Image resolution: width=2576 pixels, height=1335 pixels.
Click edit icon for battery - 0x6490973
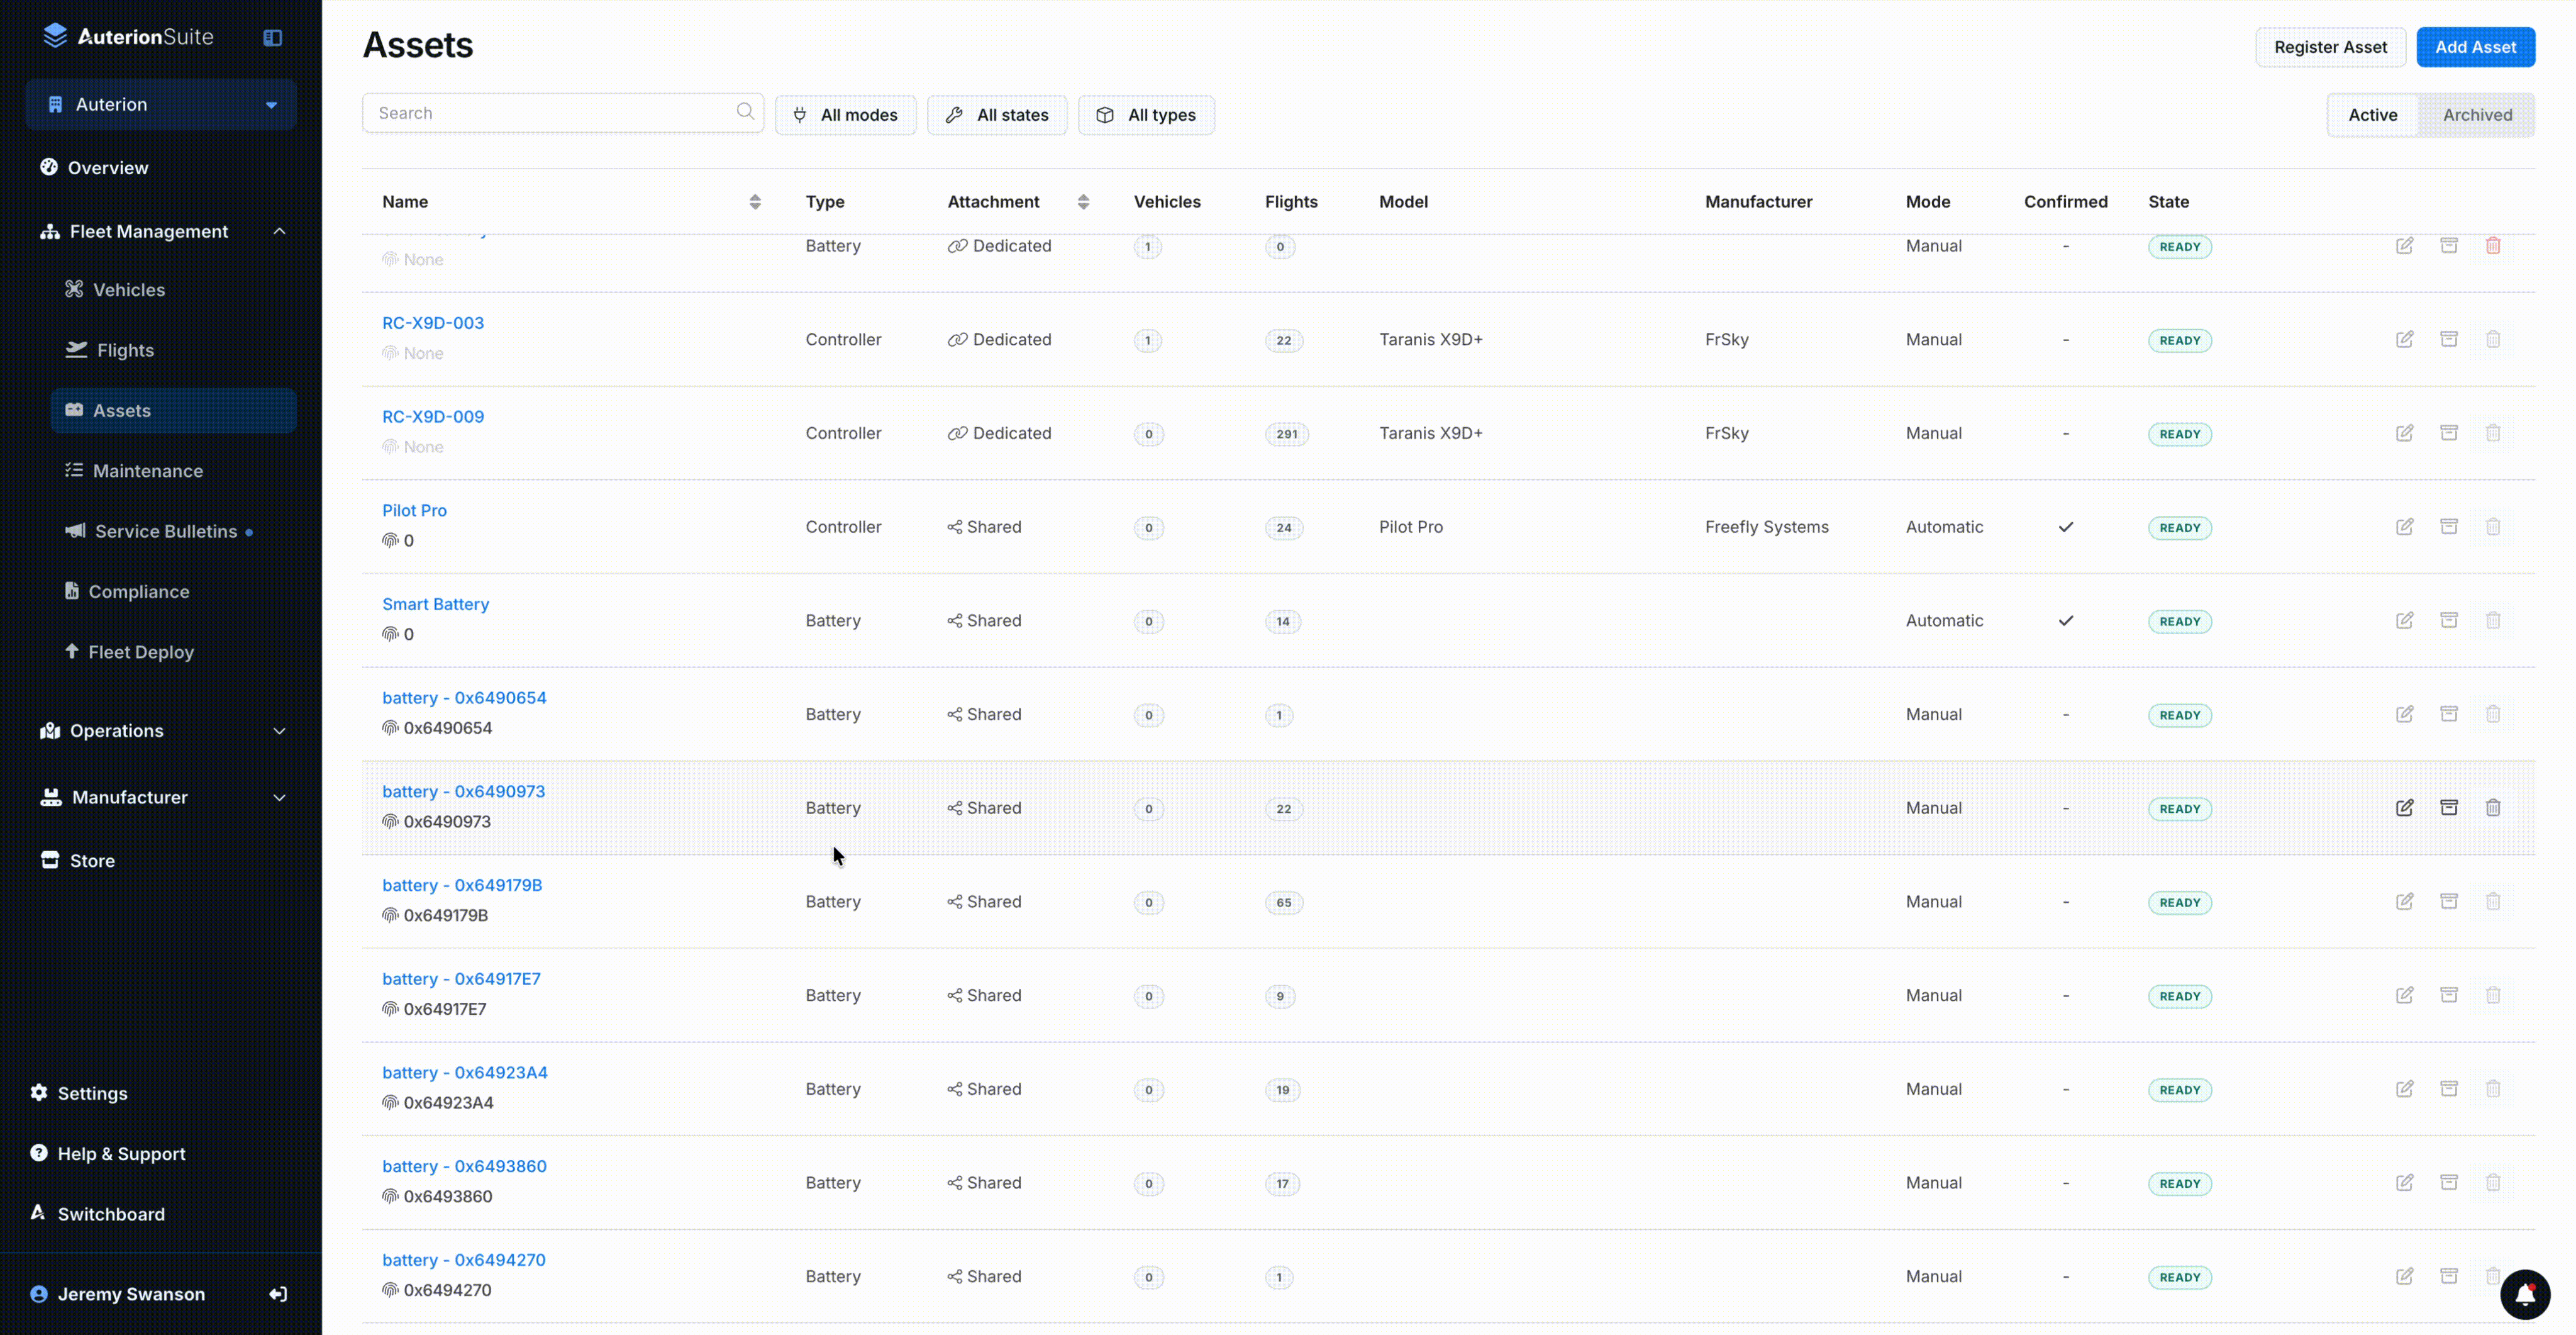click(x=2404, y=807)
